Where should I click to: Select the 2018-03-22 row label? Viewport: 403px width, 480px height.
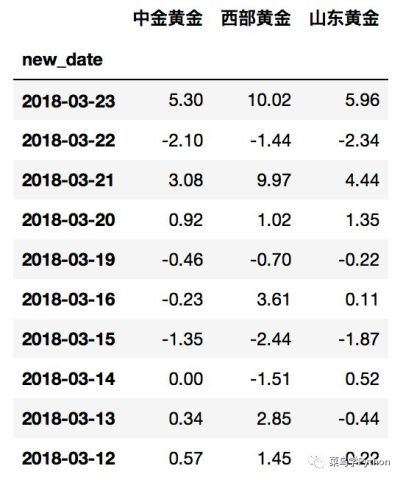pyautogui.click(x=69, y=140)
